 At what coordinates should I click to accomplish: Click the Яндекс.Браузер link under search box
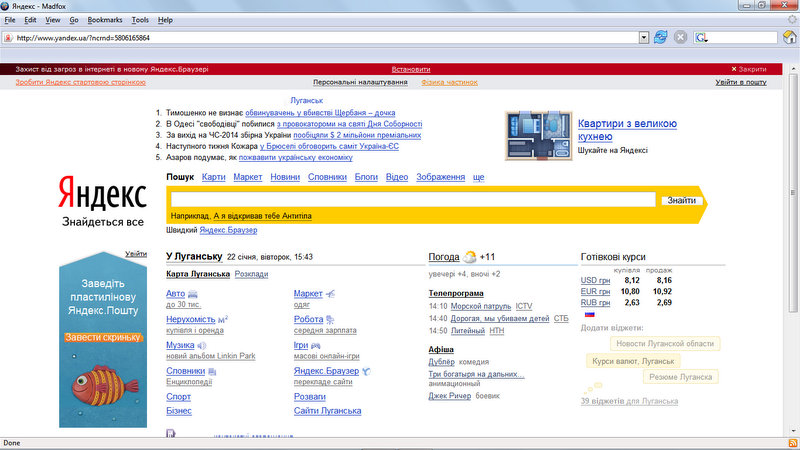click(x=228, y=230)
